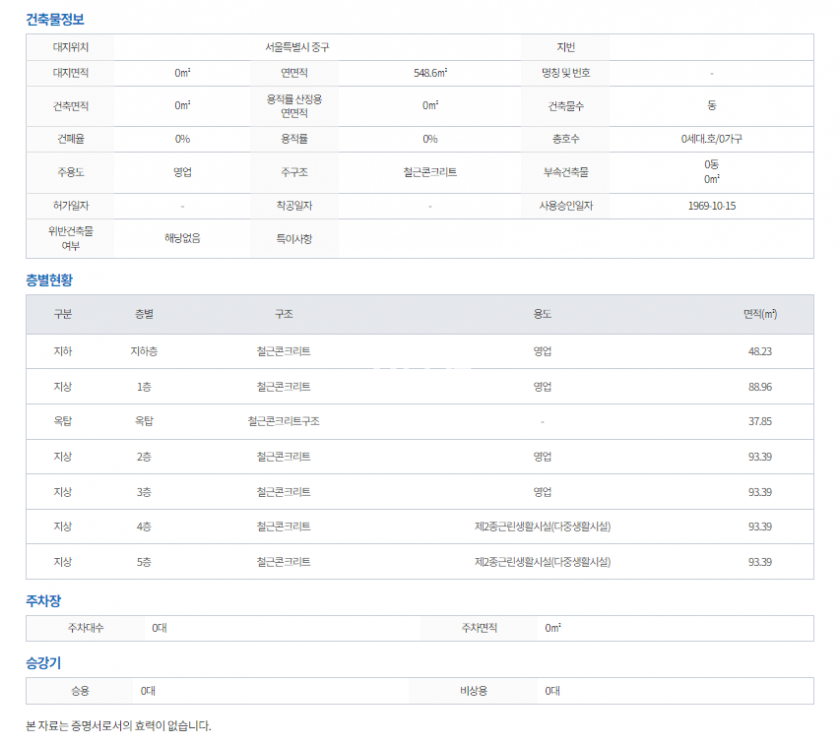Click the 5층 floor cell
840x744 pixels.
[x=144, y=562]
